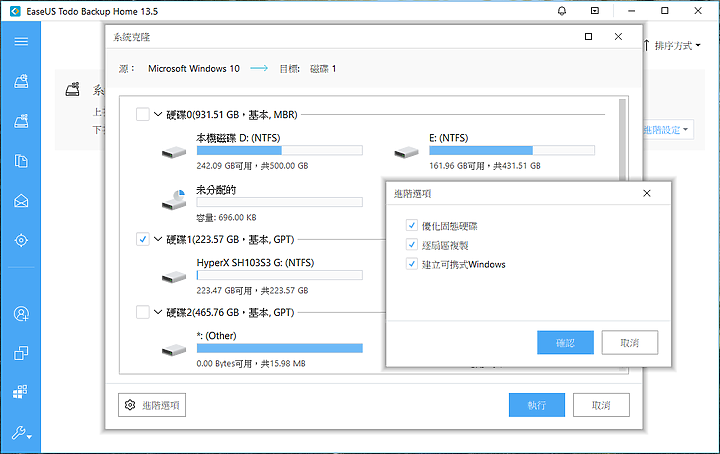Click the local disk D: drive icon
The width and height of the screenshot is (720, 454).
174,152
